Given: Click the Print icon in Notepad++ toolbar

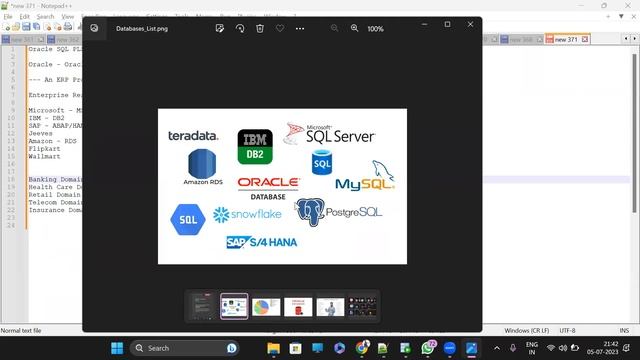Looking at the screenshot, I should (x=68, y=27).
